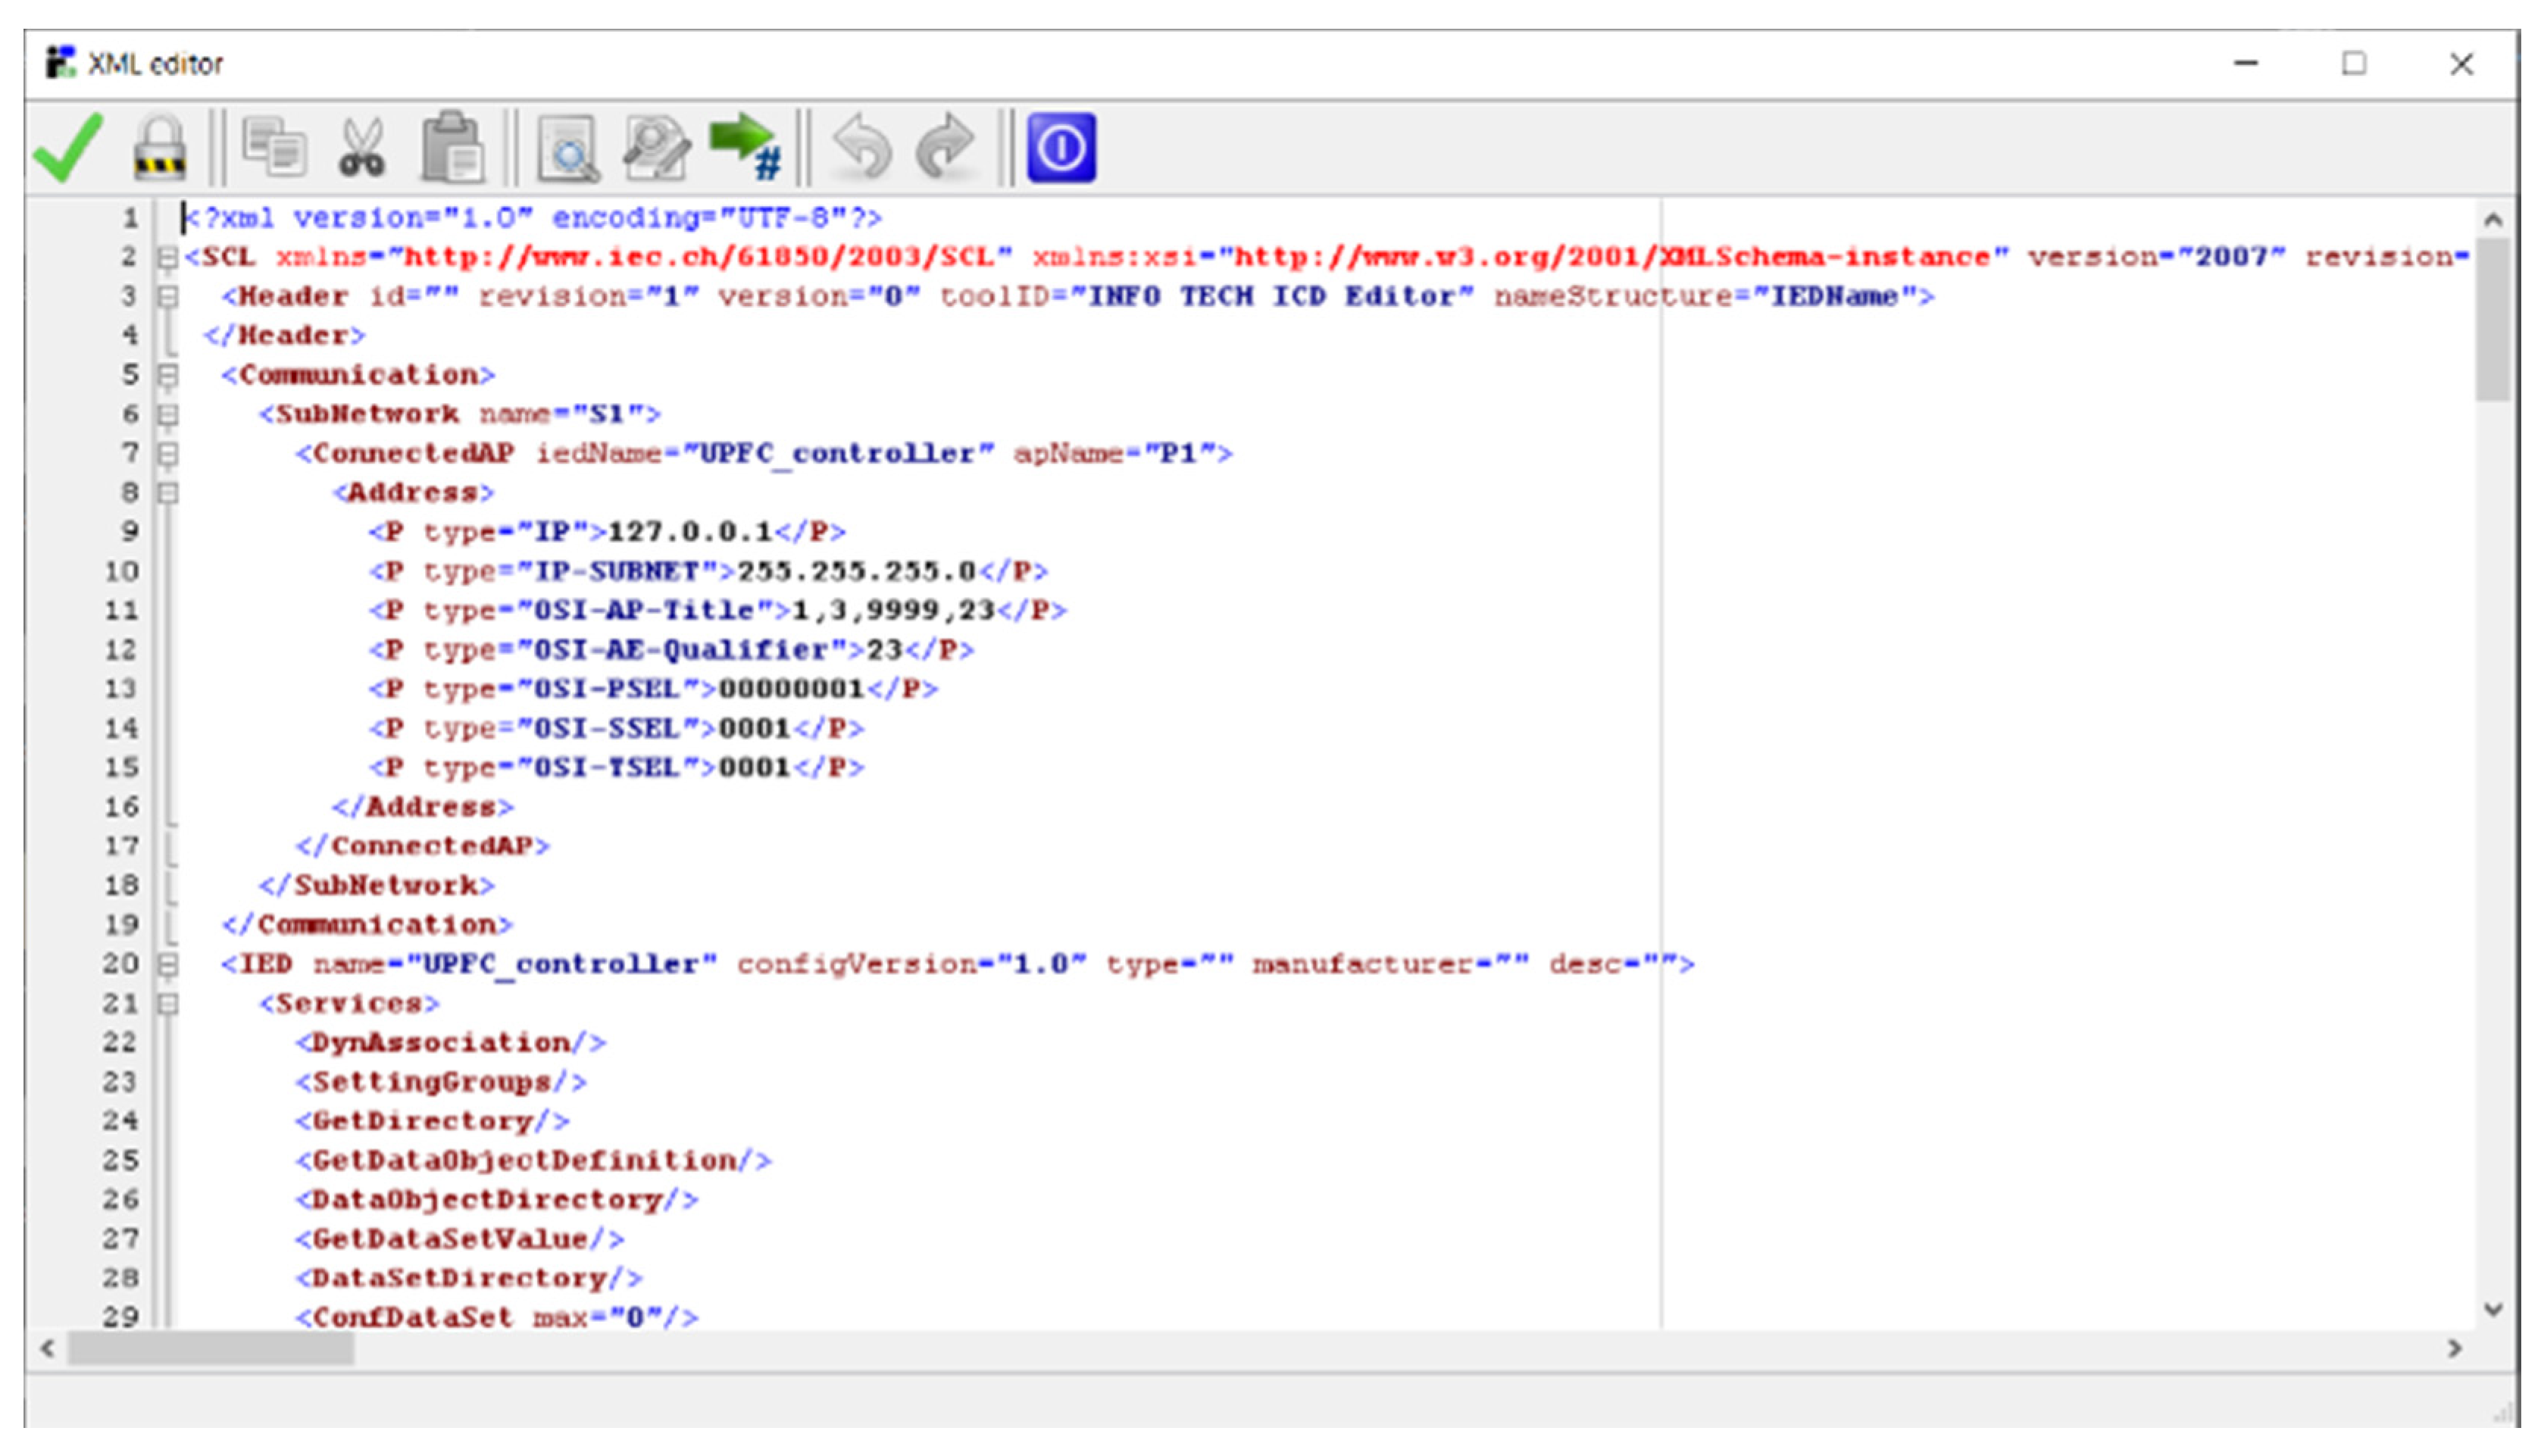Toggle the padlock read-only icon
This screenshot has height=1456, width=2544.
pyautogui.click(x=160, y=148)
